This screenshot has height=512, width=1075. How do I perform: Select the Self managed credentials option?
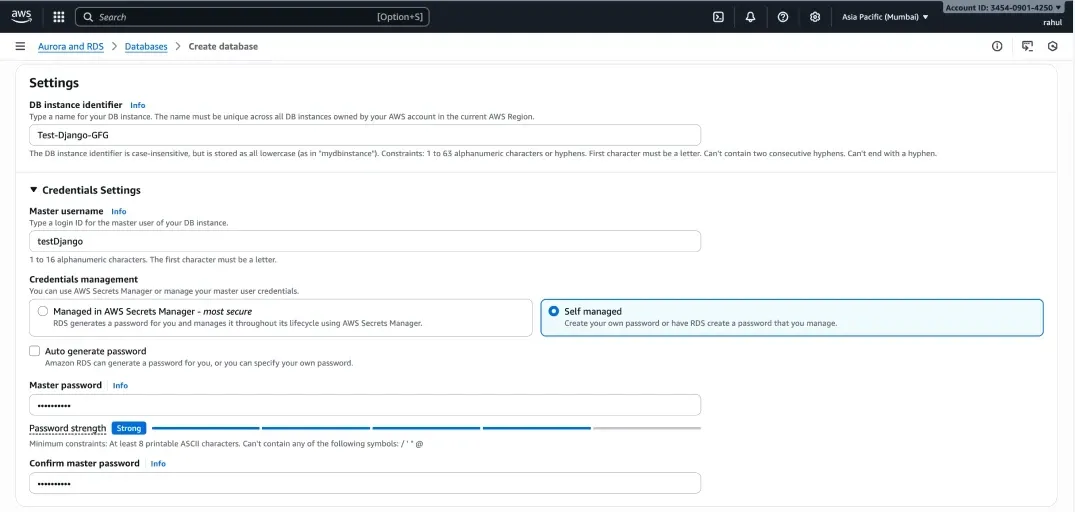point(554,311)
